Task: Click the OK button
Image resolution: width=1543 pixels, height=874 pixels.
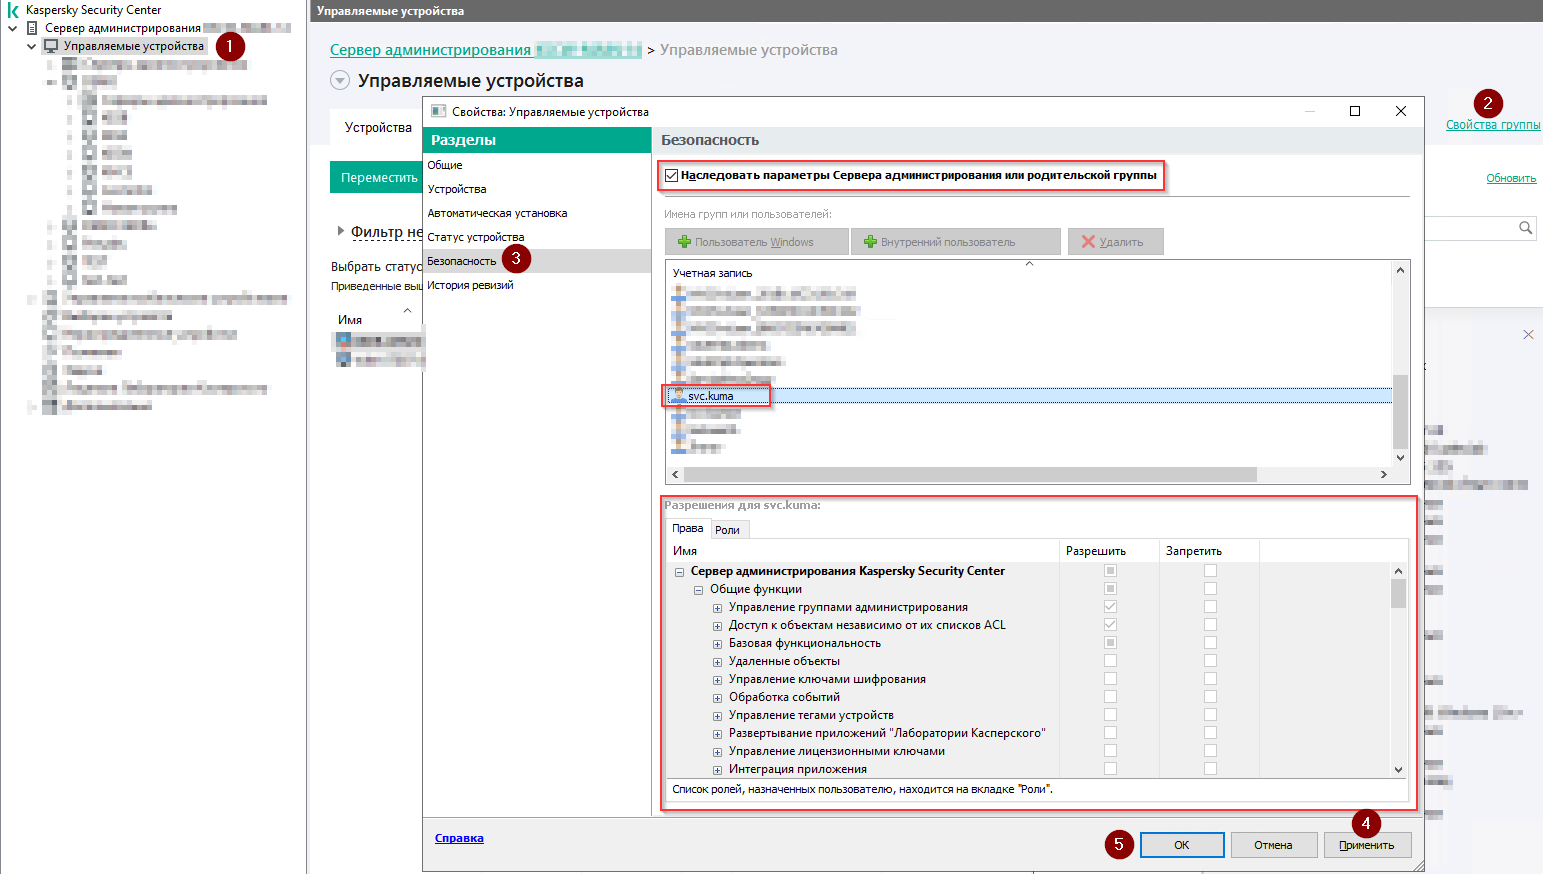Action: click(x=1182, y=845)
